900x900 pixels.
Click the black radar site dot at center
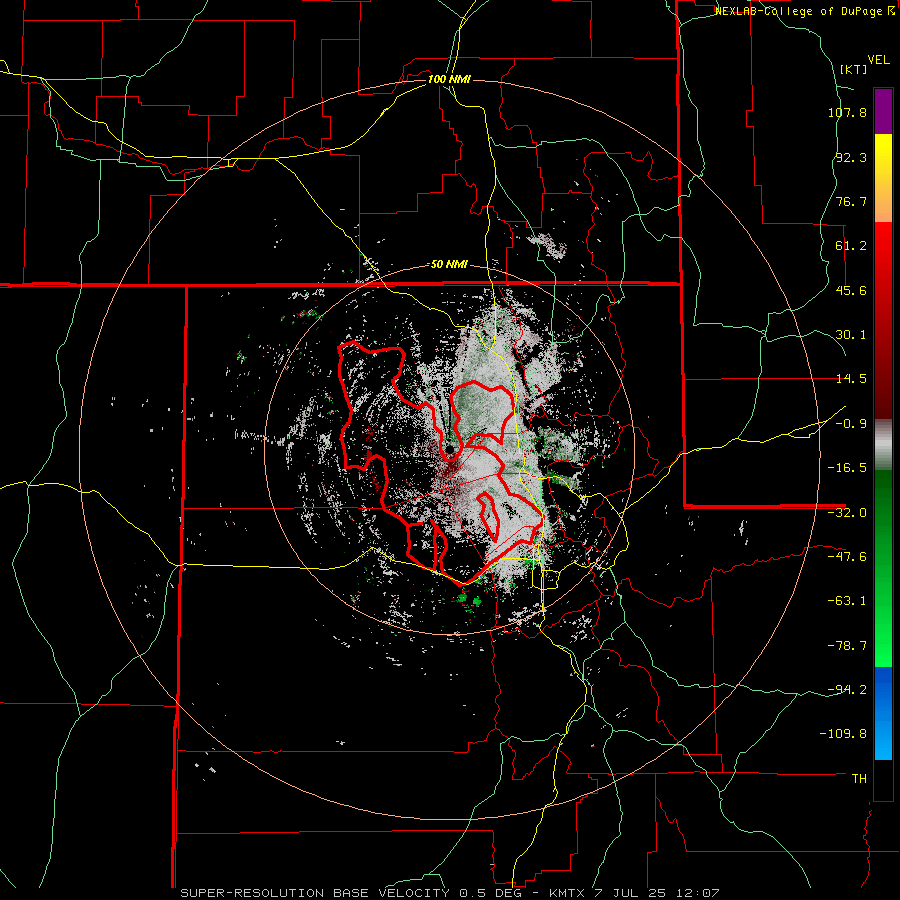pos(450,449)
